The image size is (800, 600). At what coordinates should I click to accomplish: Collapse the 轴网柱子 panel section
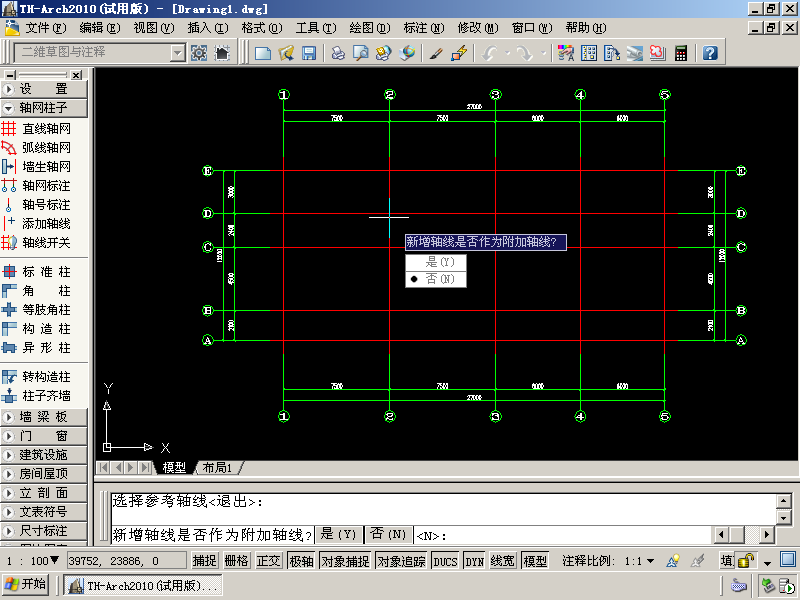pos(44,108)
